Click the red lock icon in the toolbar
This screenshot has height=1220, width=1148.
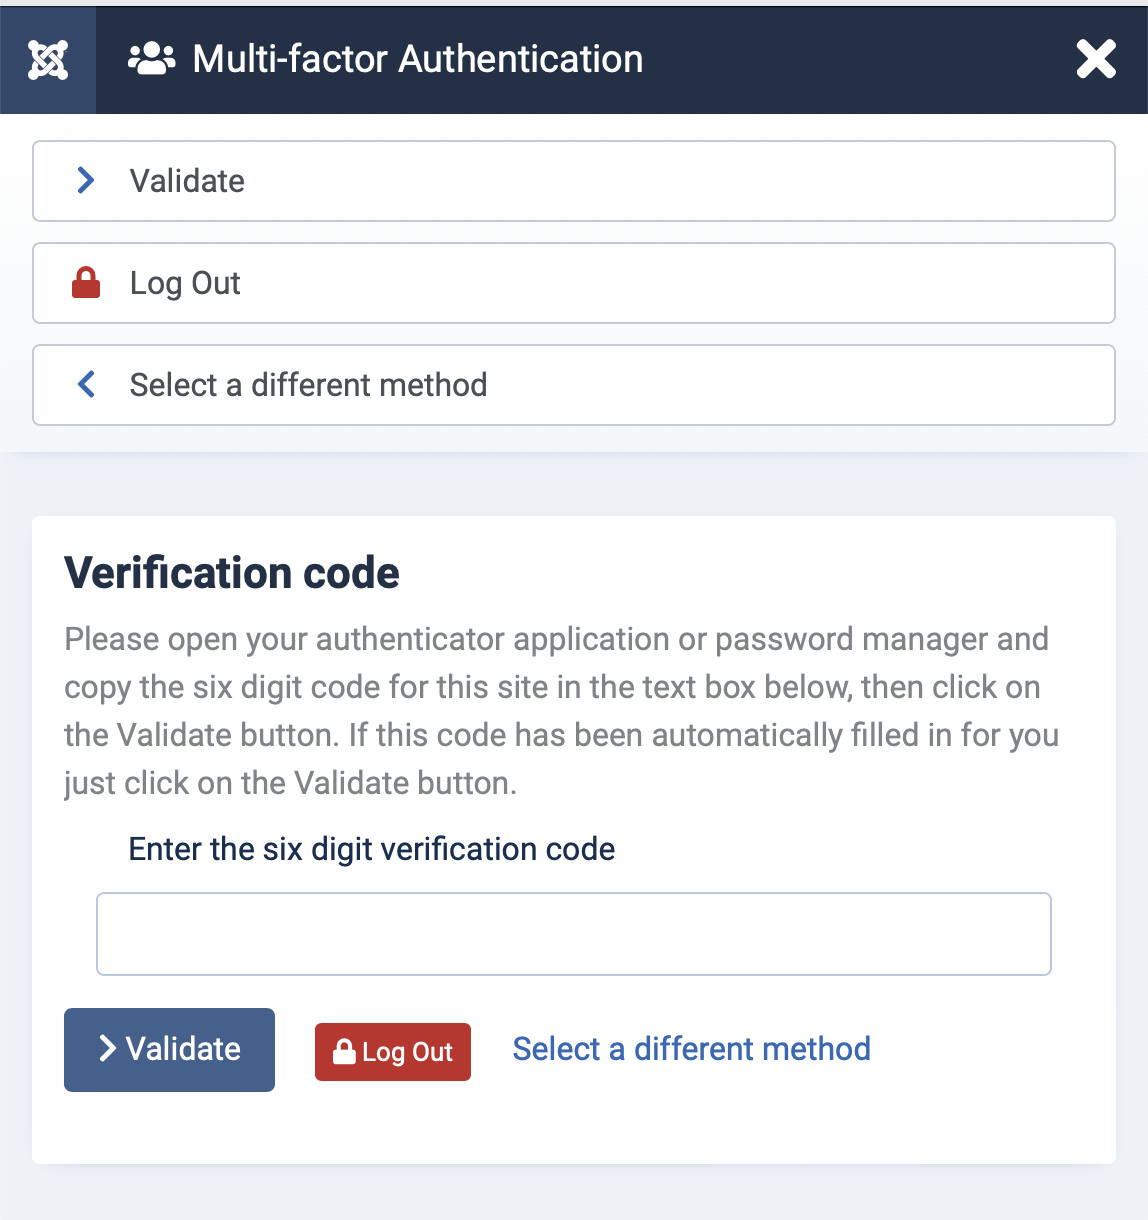(x=86, y=283)
